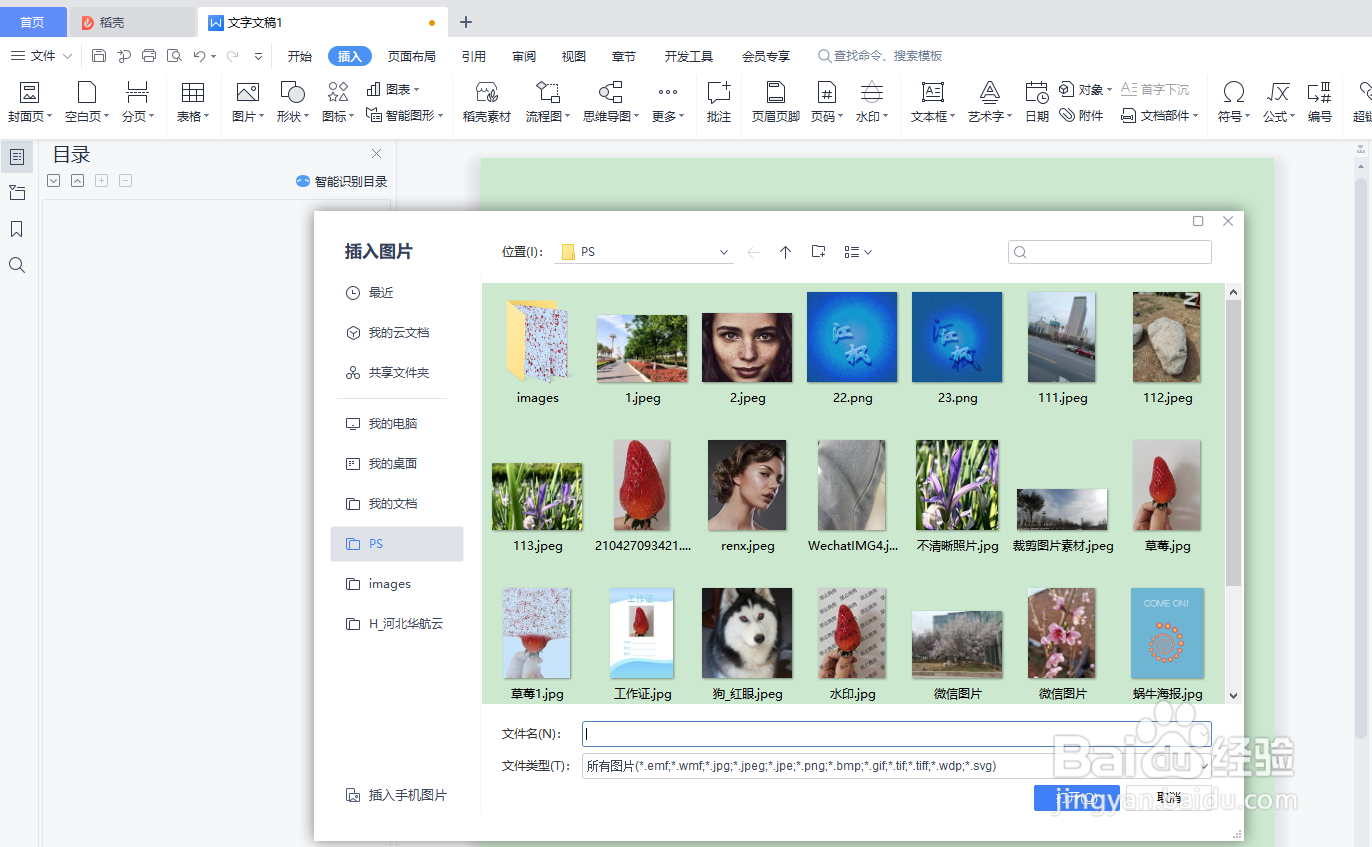Click 智能识别目录 link

tap(341, 181)
